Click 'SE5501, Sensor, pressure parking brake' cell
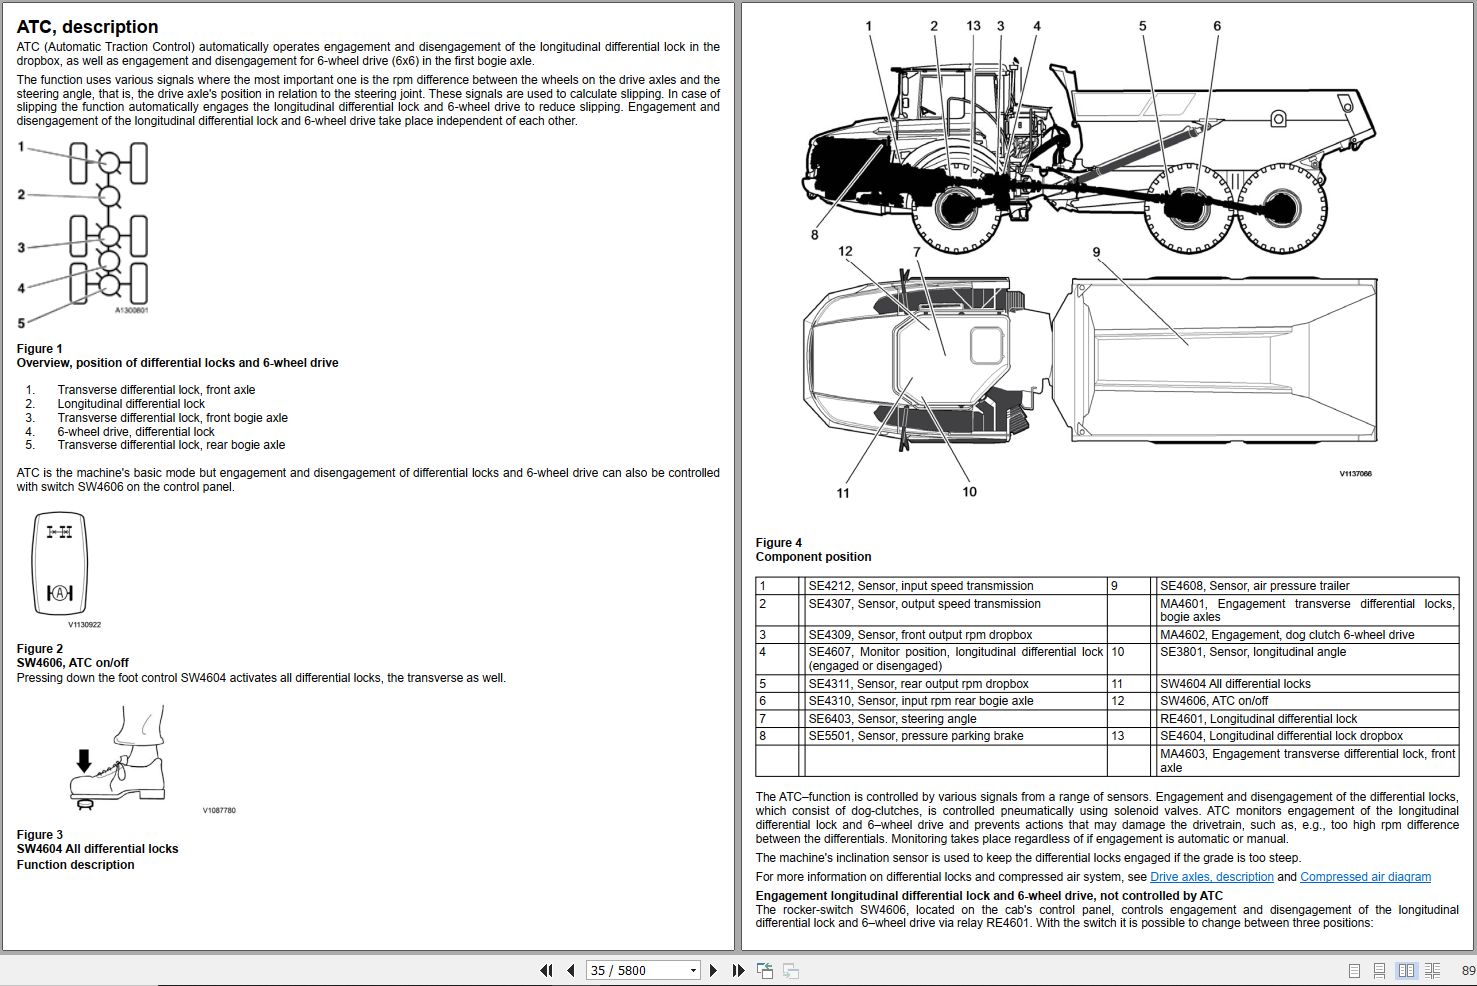The width and height of the screenshot is (1477, 986). (956, 736)
